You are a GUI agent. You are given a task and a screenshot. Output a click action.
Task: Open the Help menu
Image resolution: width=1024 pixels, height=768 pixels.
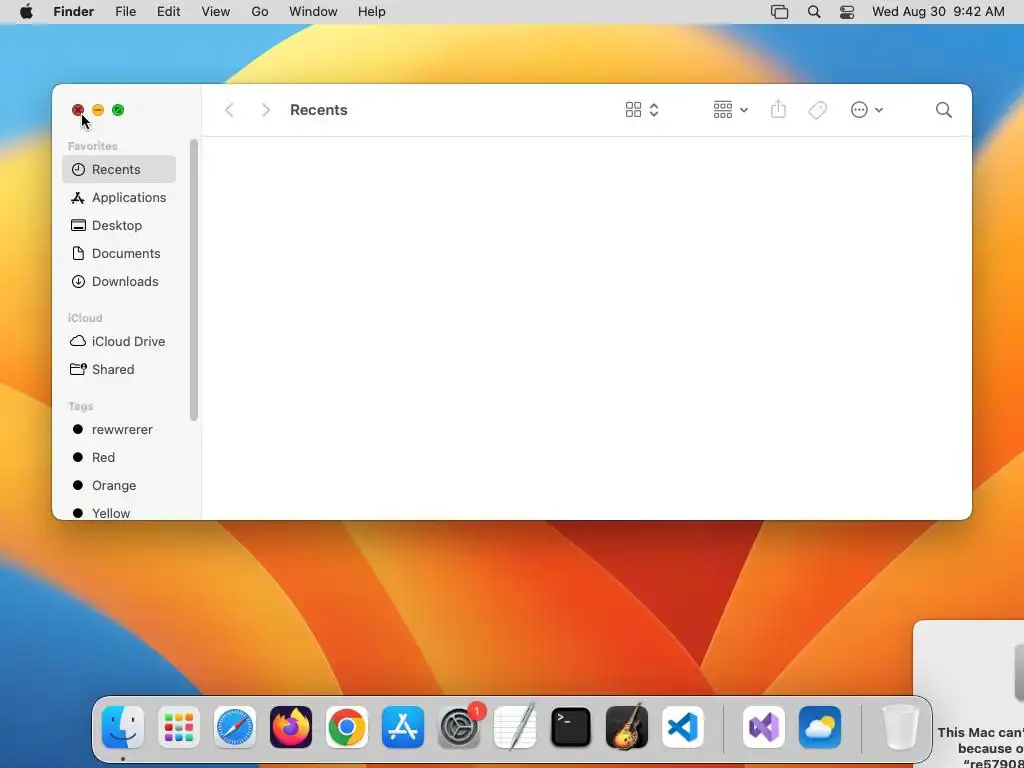[372, 12]
